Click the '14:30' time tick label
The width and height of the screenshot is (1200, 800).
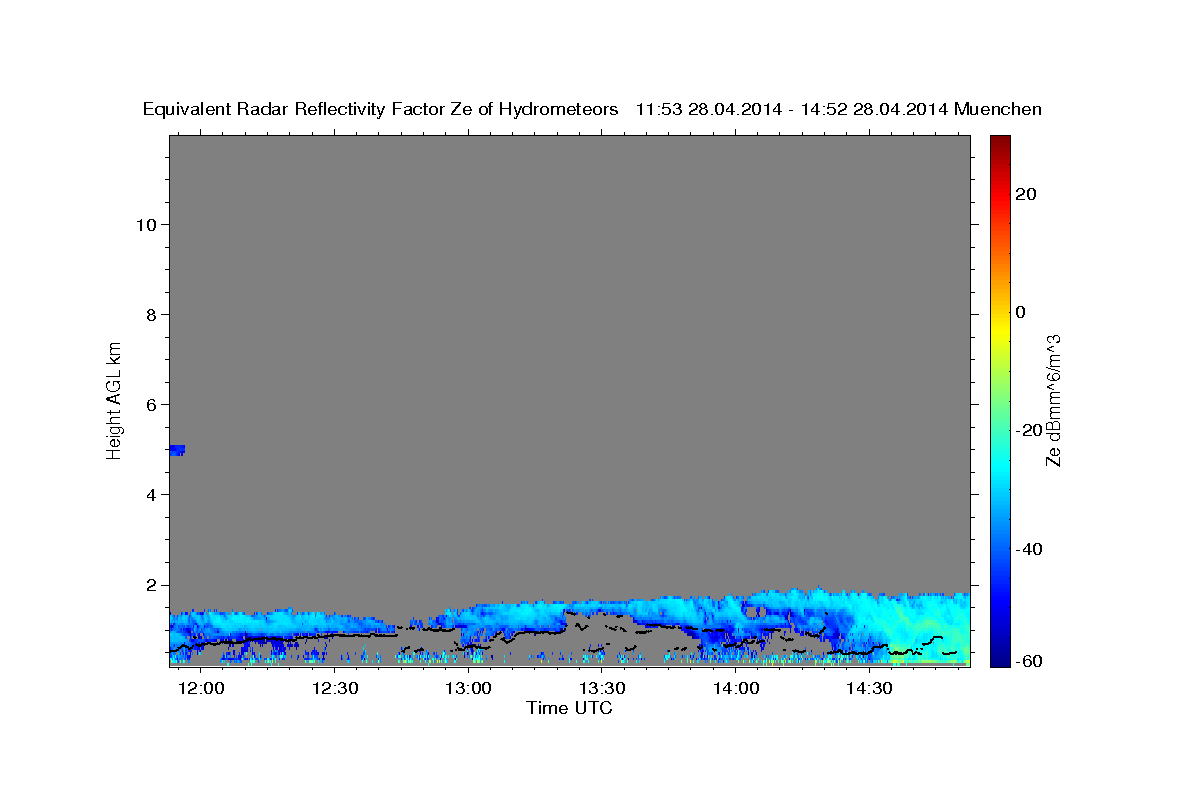point(870,689)
